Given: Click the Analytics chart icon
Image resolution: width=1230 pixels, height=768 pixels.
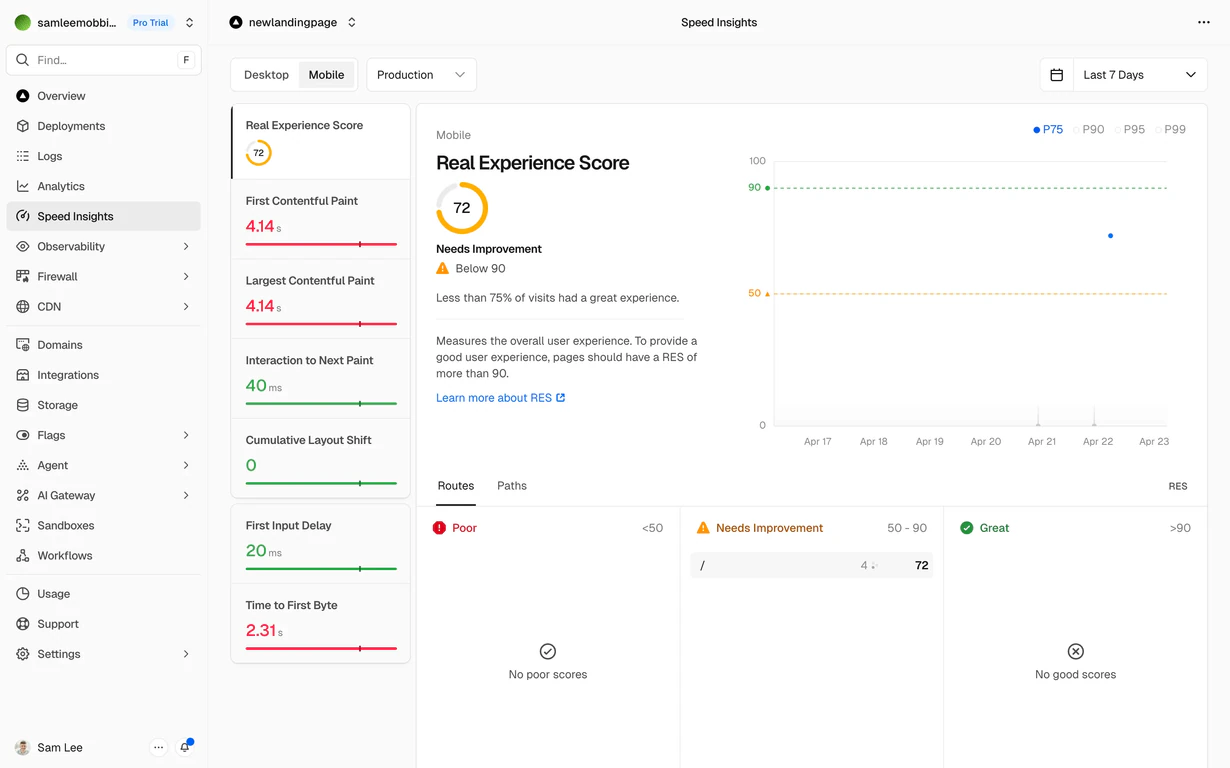Looking at the screenshot, I should pos(23,186).
